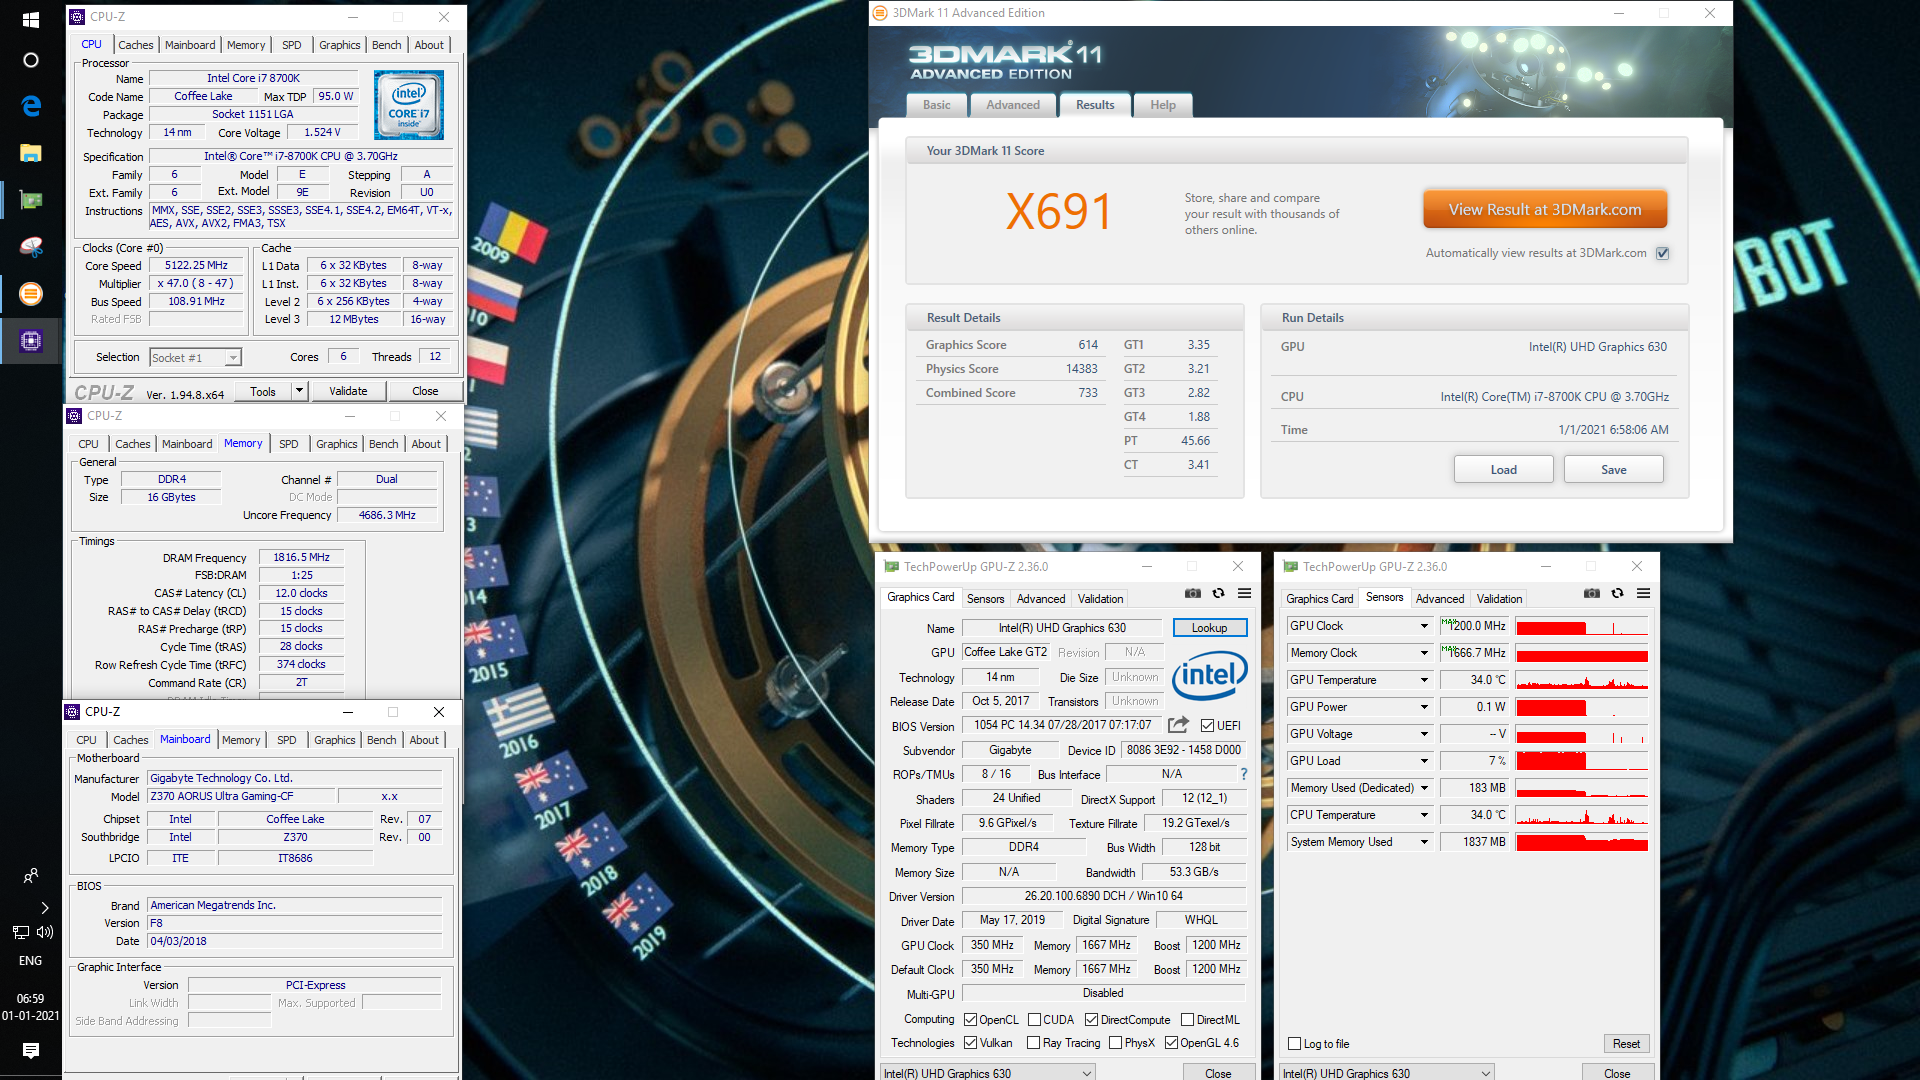Viewport: 1920px width, 1080px height.
Task: Take screenshot in GPU-Z Graphics Card window
Action: tap(1192, 593)
